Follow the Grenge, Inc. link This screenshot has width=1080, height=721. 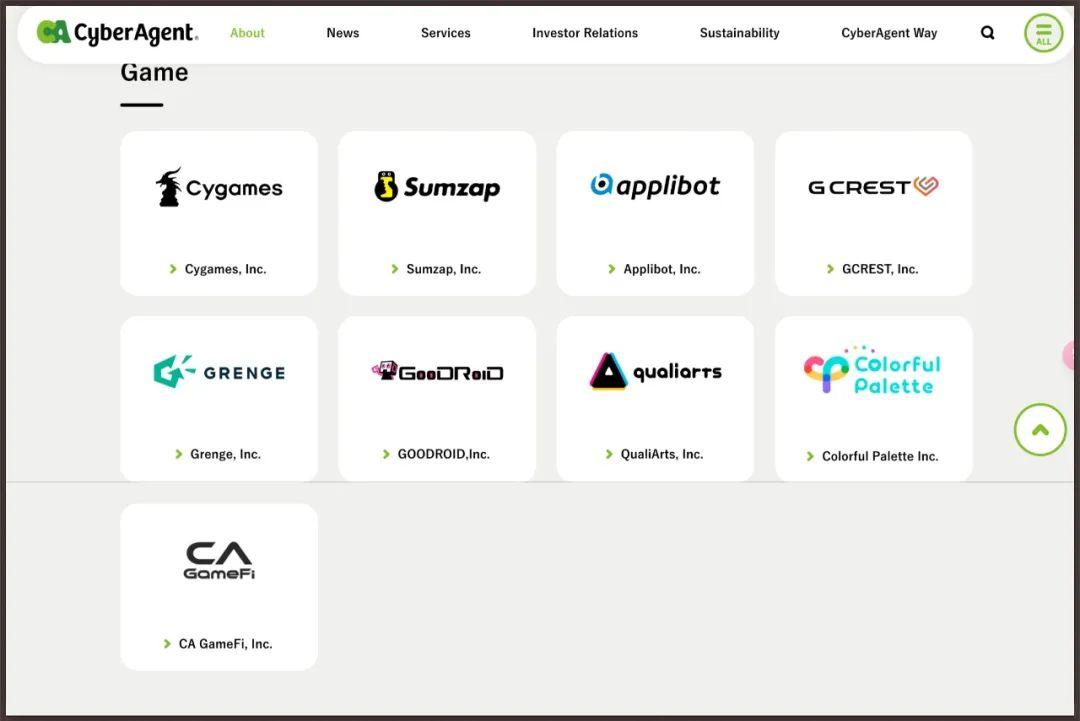pyautogui.click(x=225, y=454)
